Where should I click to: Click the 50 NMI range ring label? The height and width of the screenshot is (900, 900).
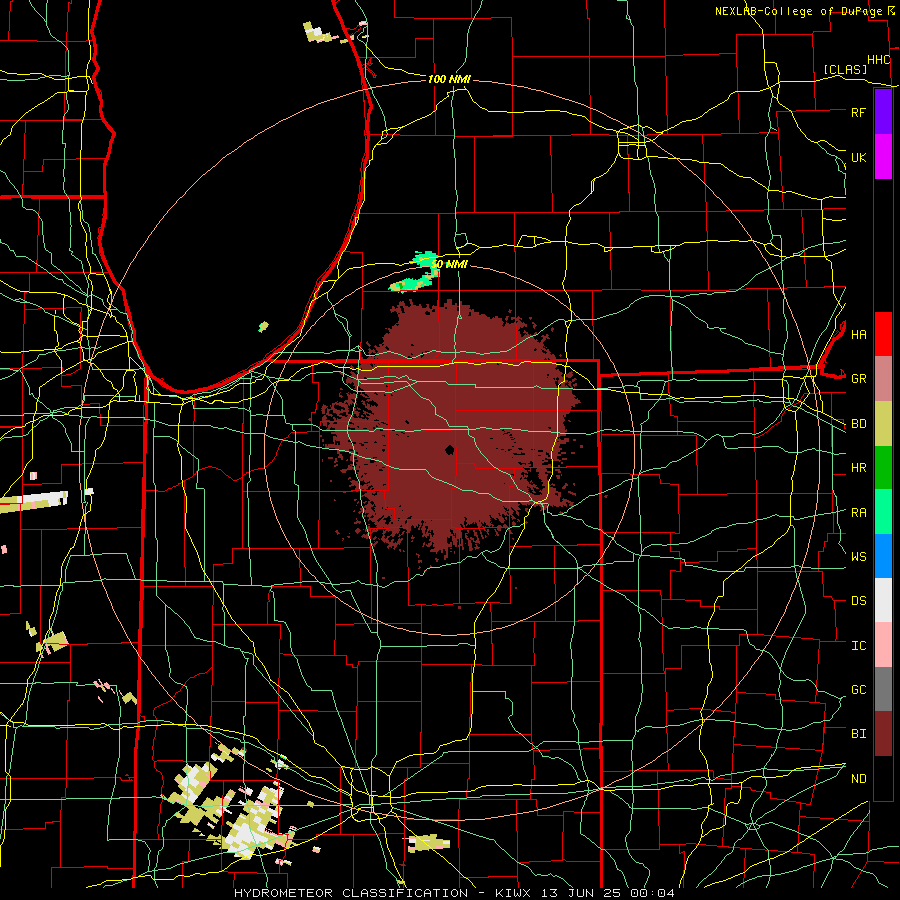449,265
